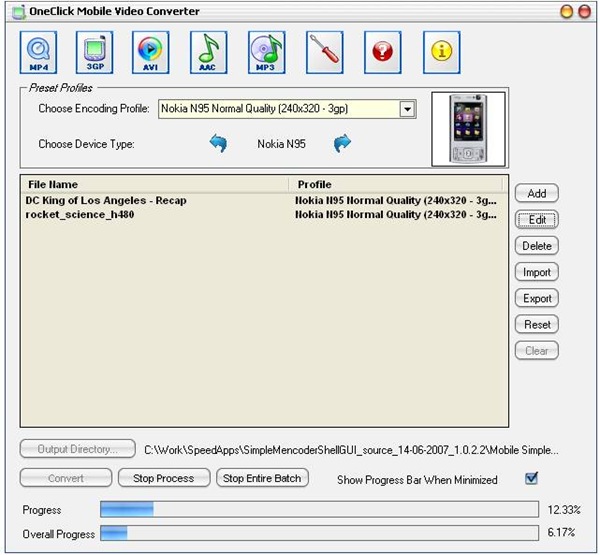Click the Nokia N95 phone thumbnail
The height and width of the screenshot is (555, 600).
click(x=468, y=129)
